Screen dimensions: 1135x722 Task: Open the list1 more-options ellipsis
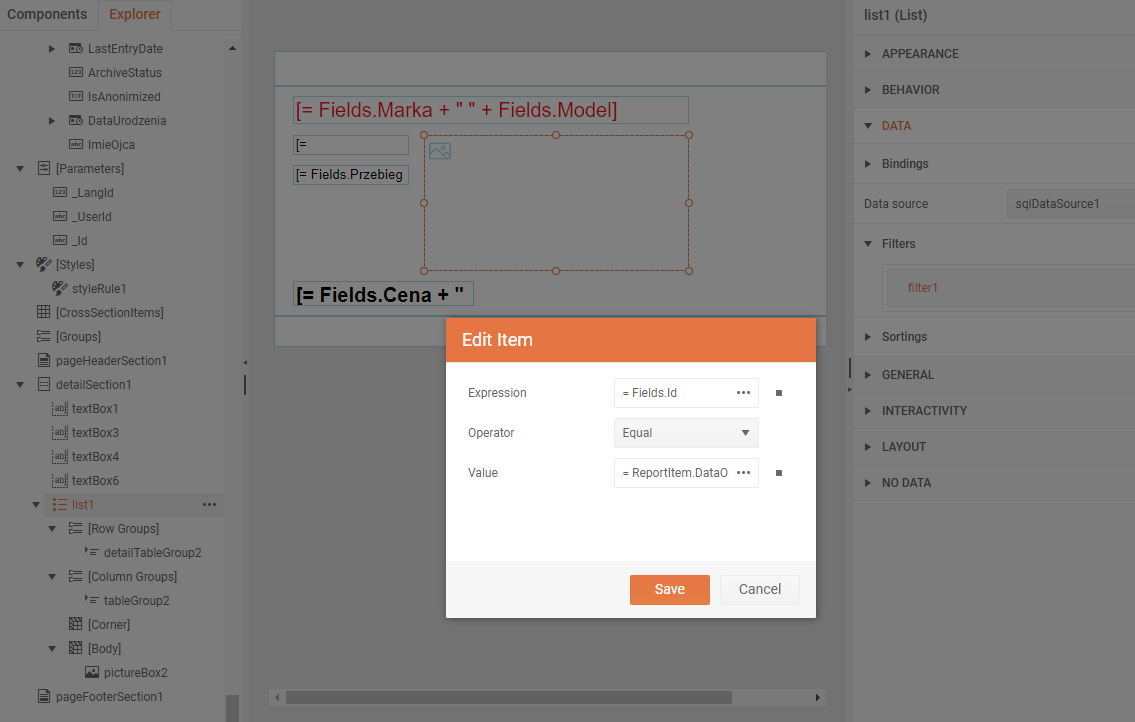[x=209, y=505]
